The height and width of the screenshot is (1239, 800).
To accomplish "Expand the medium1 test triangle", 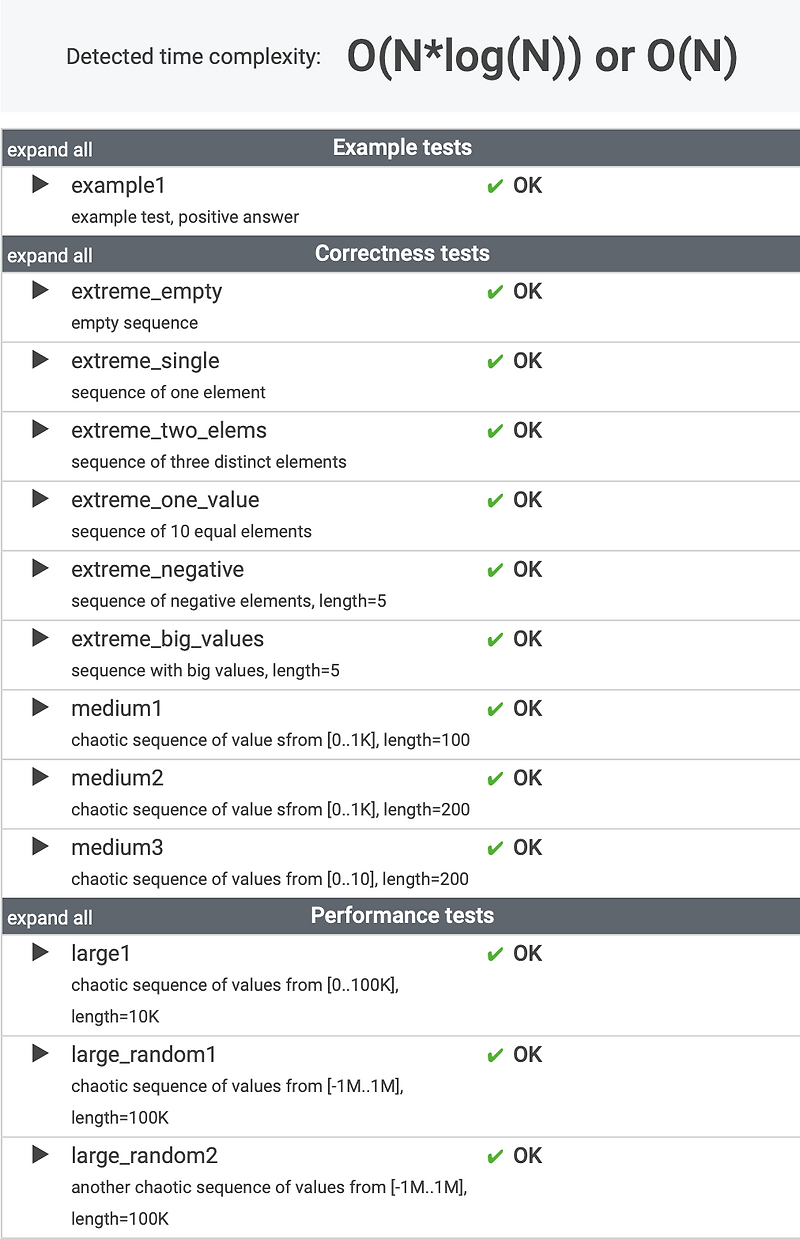I will pos(40,708).
